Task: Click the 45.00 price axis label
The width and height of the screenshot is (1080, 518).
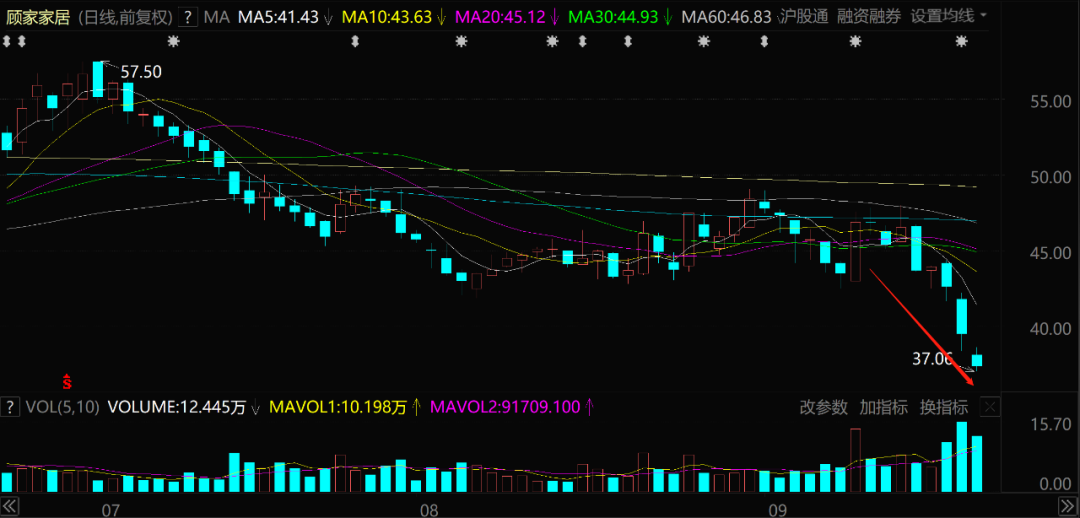Action: click(1051, 253)
